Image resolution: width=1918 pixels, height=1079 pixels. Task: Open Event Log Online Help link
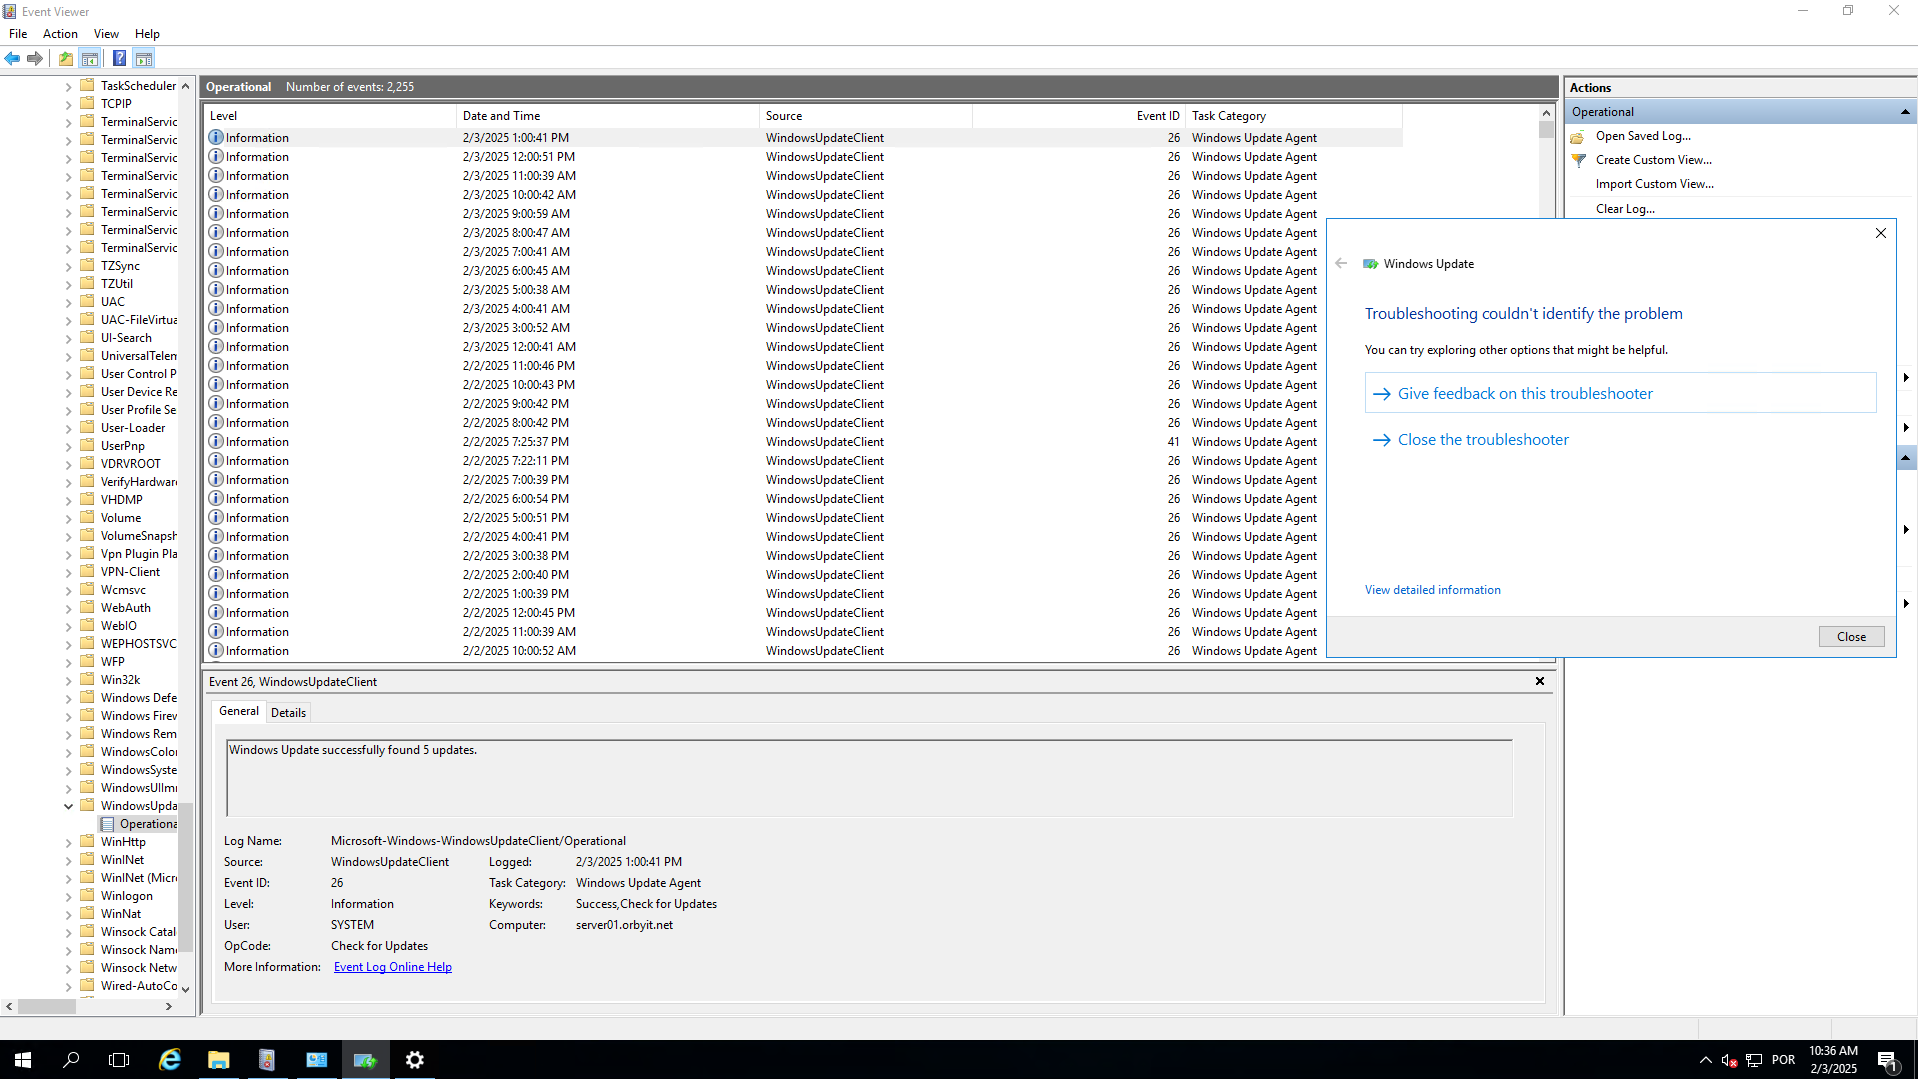coord(392,967)
